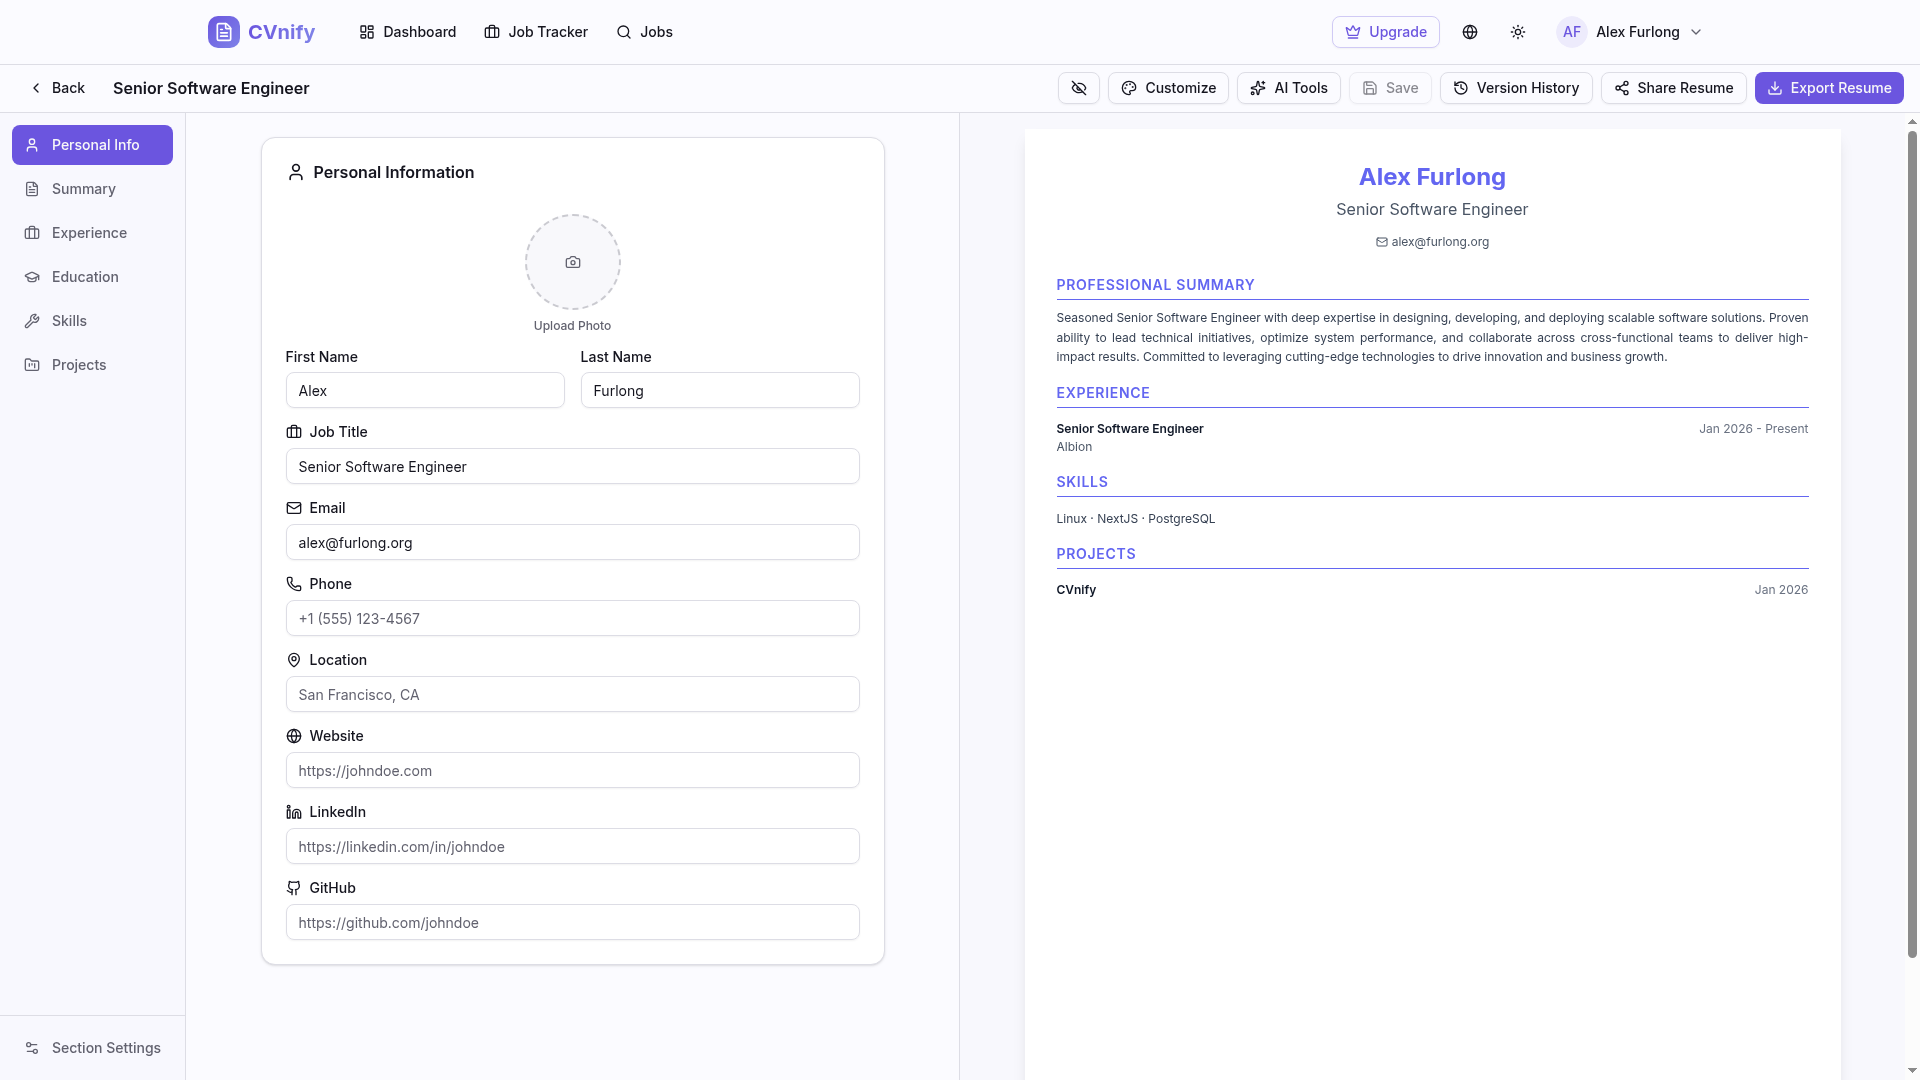The height and width of the screenshot is (1080, 1920).
Task: Focus the Phone input field
Action: click(572, 618)
